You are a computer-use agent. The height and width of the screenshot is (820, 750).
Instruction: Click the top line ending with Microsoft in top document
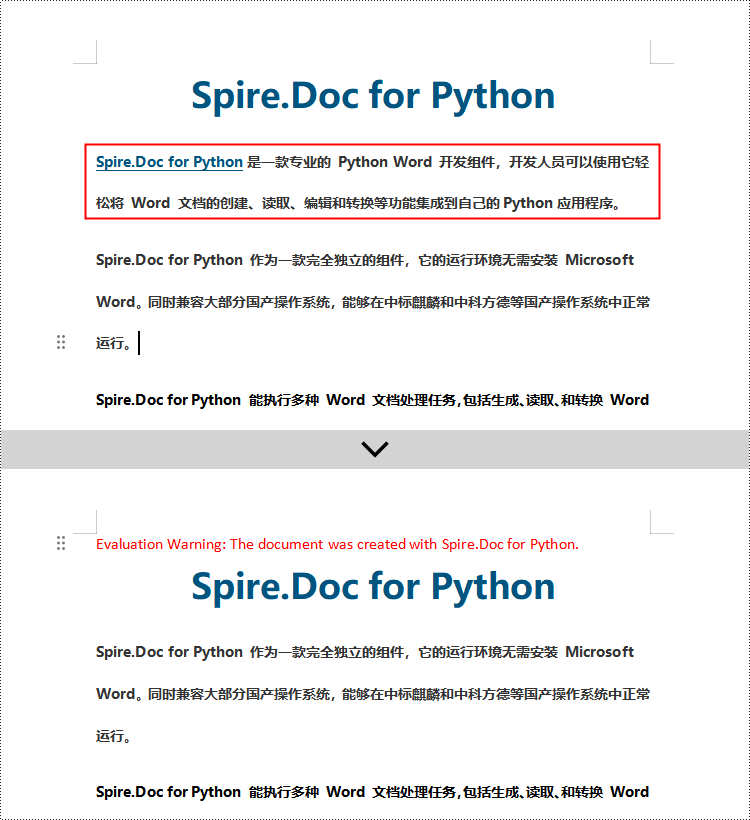(x=365, y=260)
